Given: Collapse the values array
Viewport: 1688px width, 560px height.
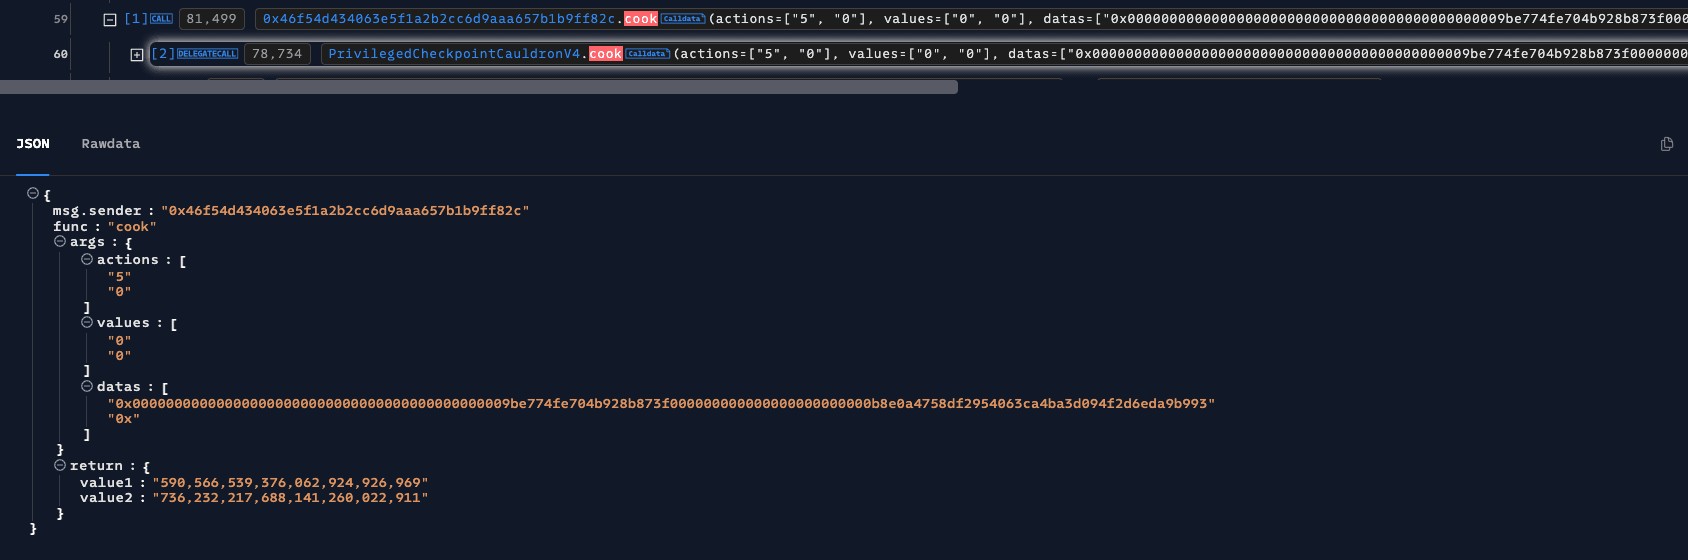Looking at the screenshot, I should point(87,322).
